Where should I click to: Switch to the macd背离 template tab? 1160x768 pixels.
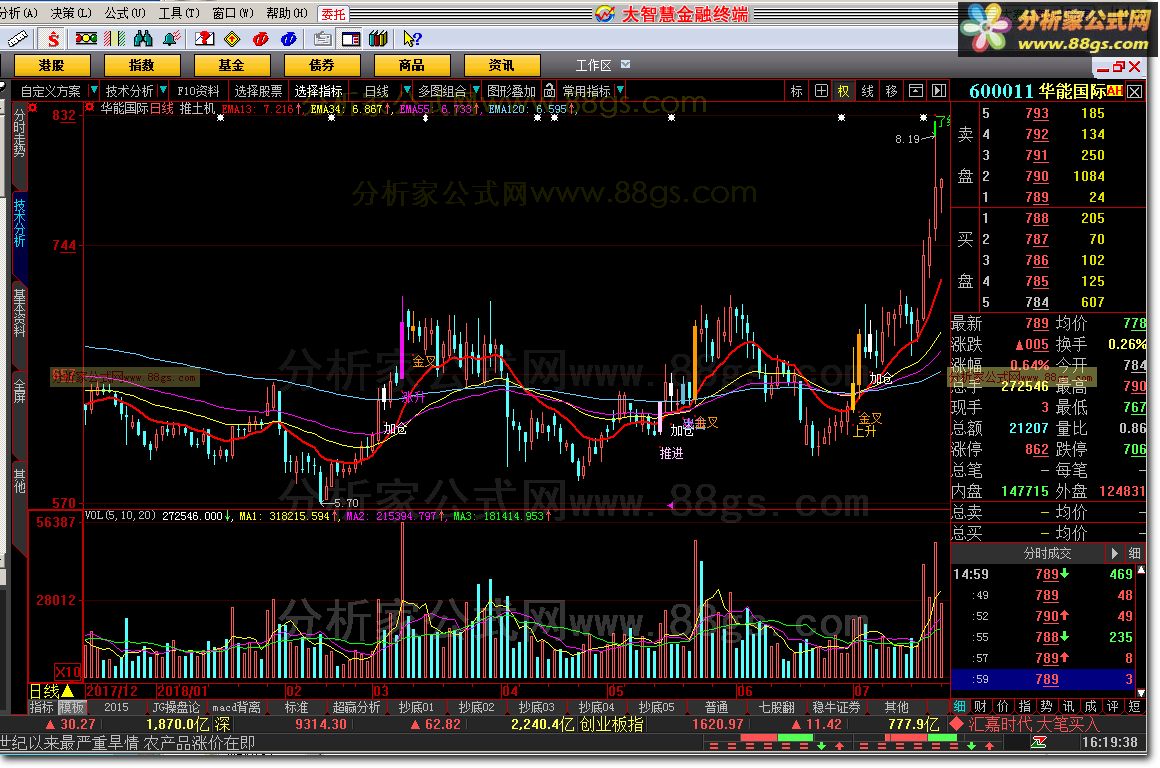[236, 707]
